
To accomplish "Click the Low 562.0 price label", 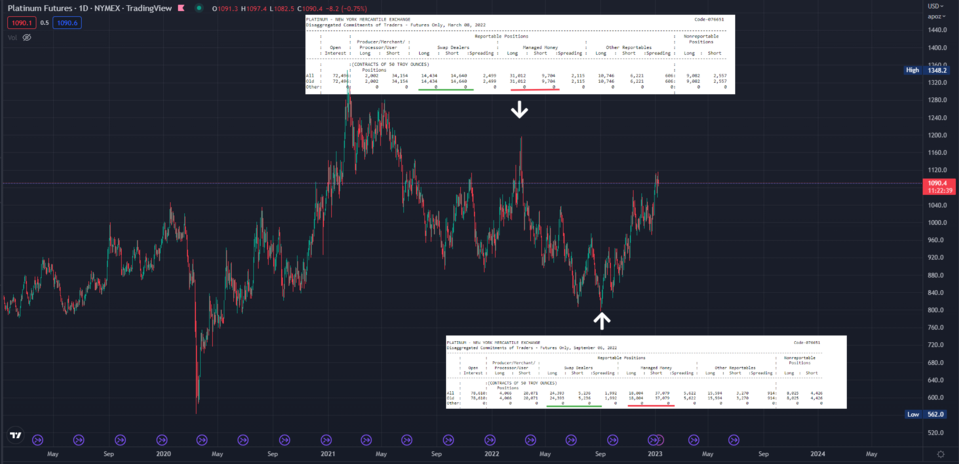I will (x=926, y=414).
